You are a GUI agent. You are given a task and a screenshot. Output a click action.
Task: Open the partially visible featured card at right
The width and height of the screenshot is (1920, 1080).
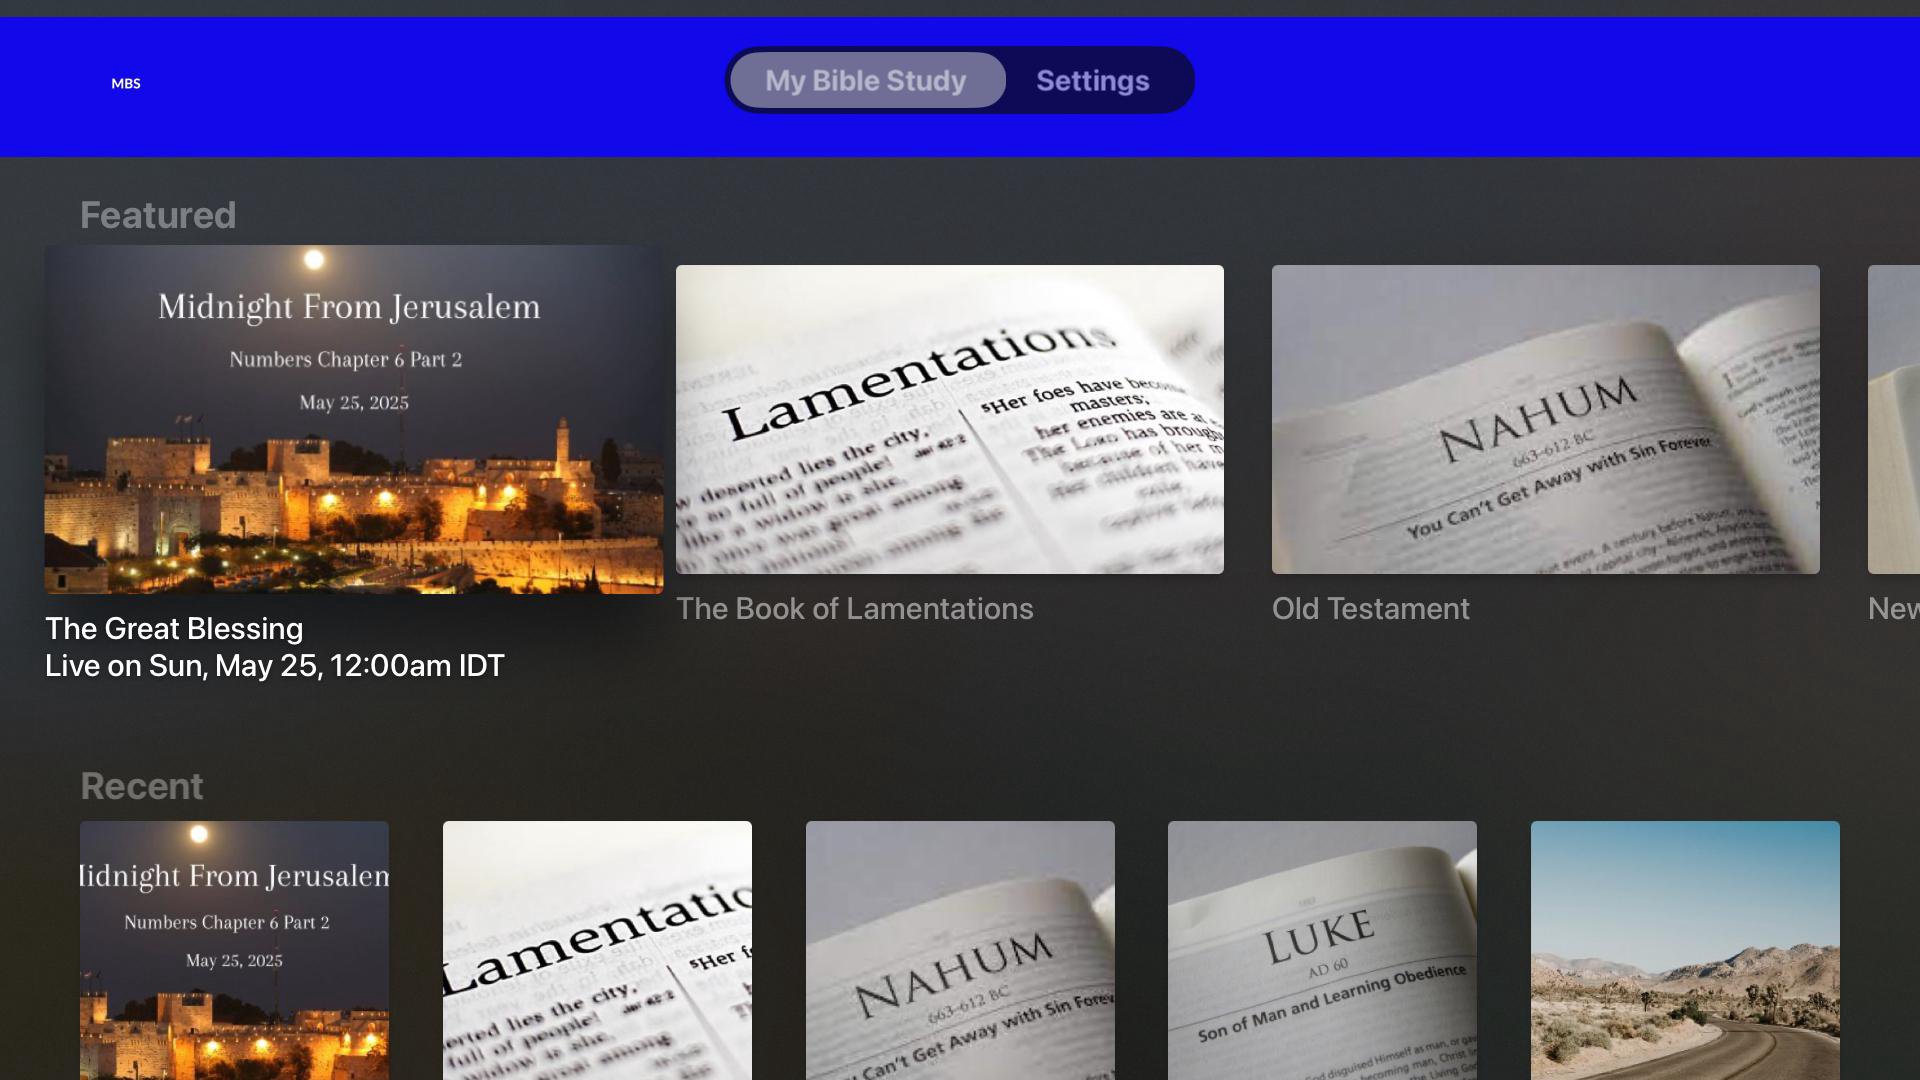click(x=1893, y=419)
